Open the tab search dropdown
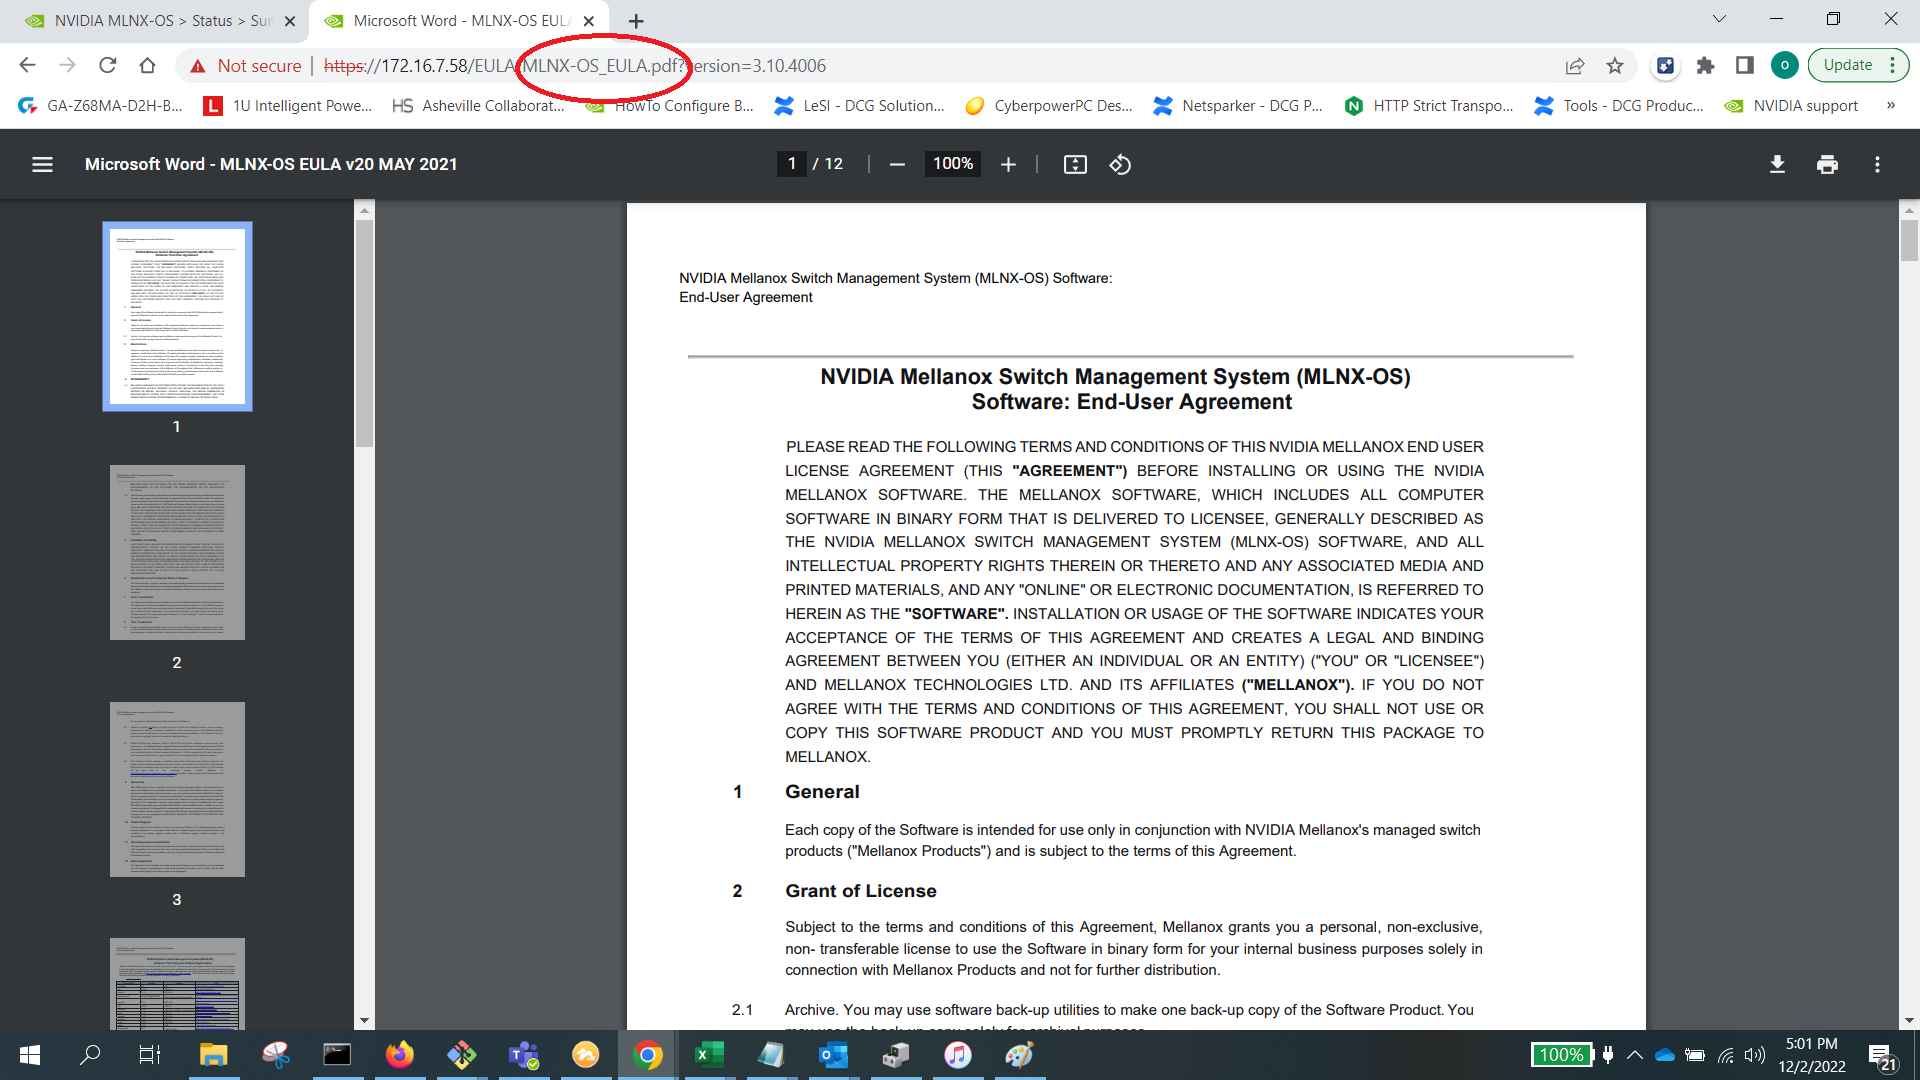The height and width of the screenshot is (1080, 1920). (1719, 18)
